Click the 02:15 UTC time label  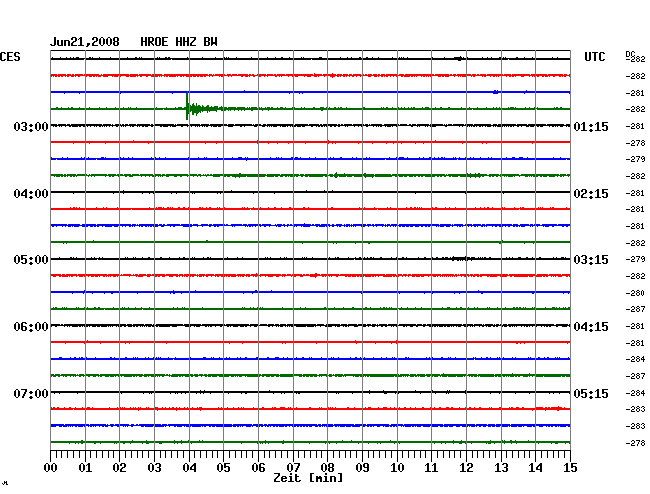click(591, 194)
